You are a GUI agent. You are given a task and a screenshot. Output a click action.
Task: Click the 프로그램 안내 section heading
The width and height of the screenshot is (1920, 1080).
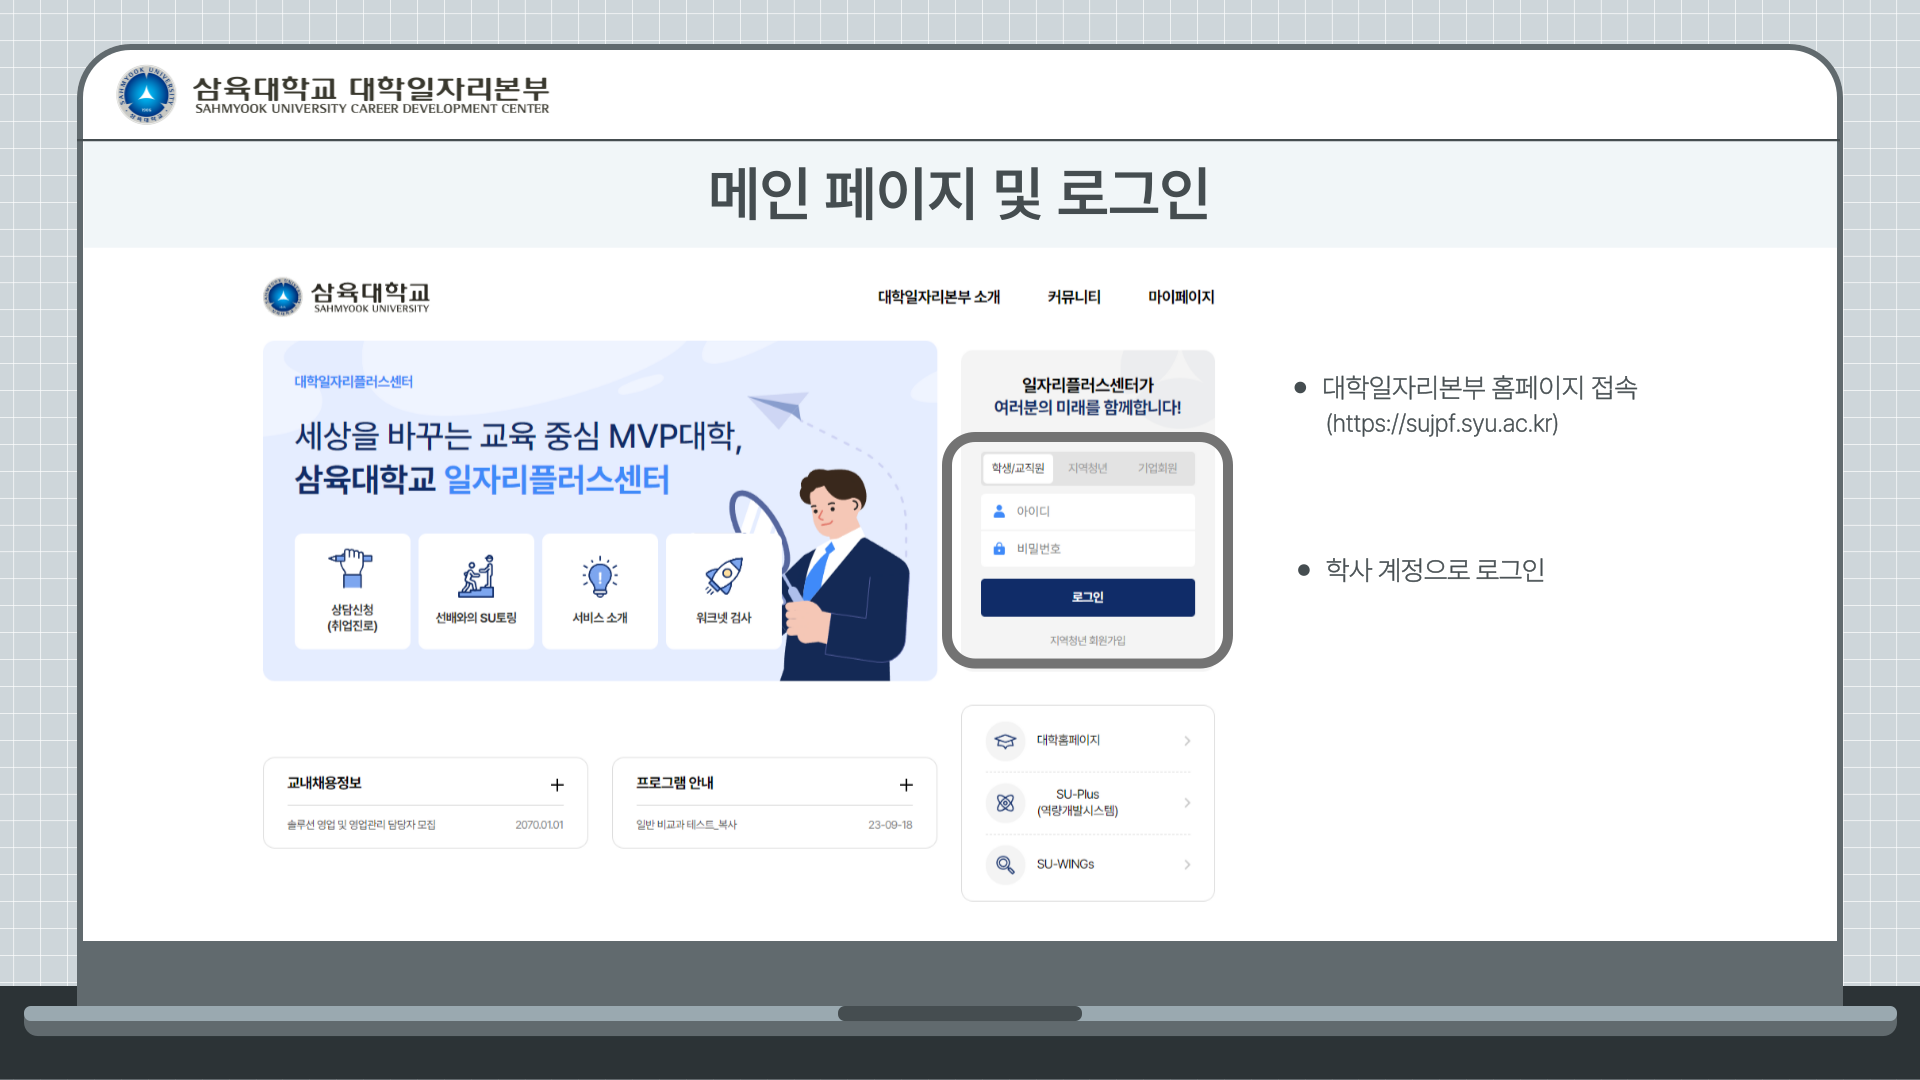(x=675, y=783)
